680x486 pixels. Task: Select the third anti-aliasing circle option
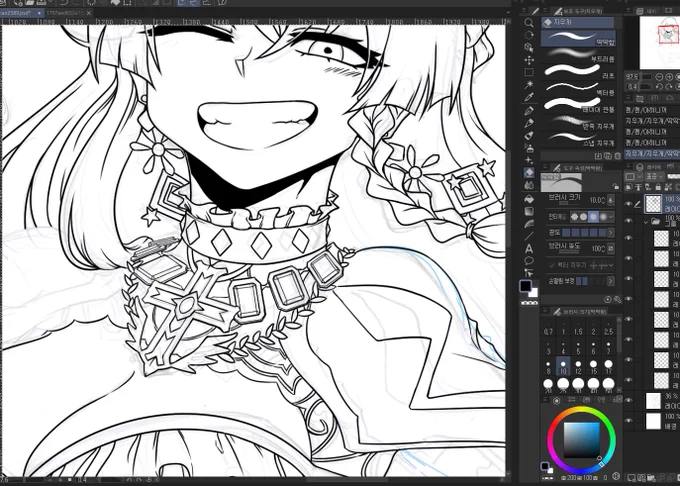592,216
